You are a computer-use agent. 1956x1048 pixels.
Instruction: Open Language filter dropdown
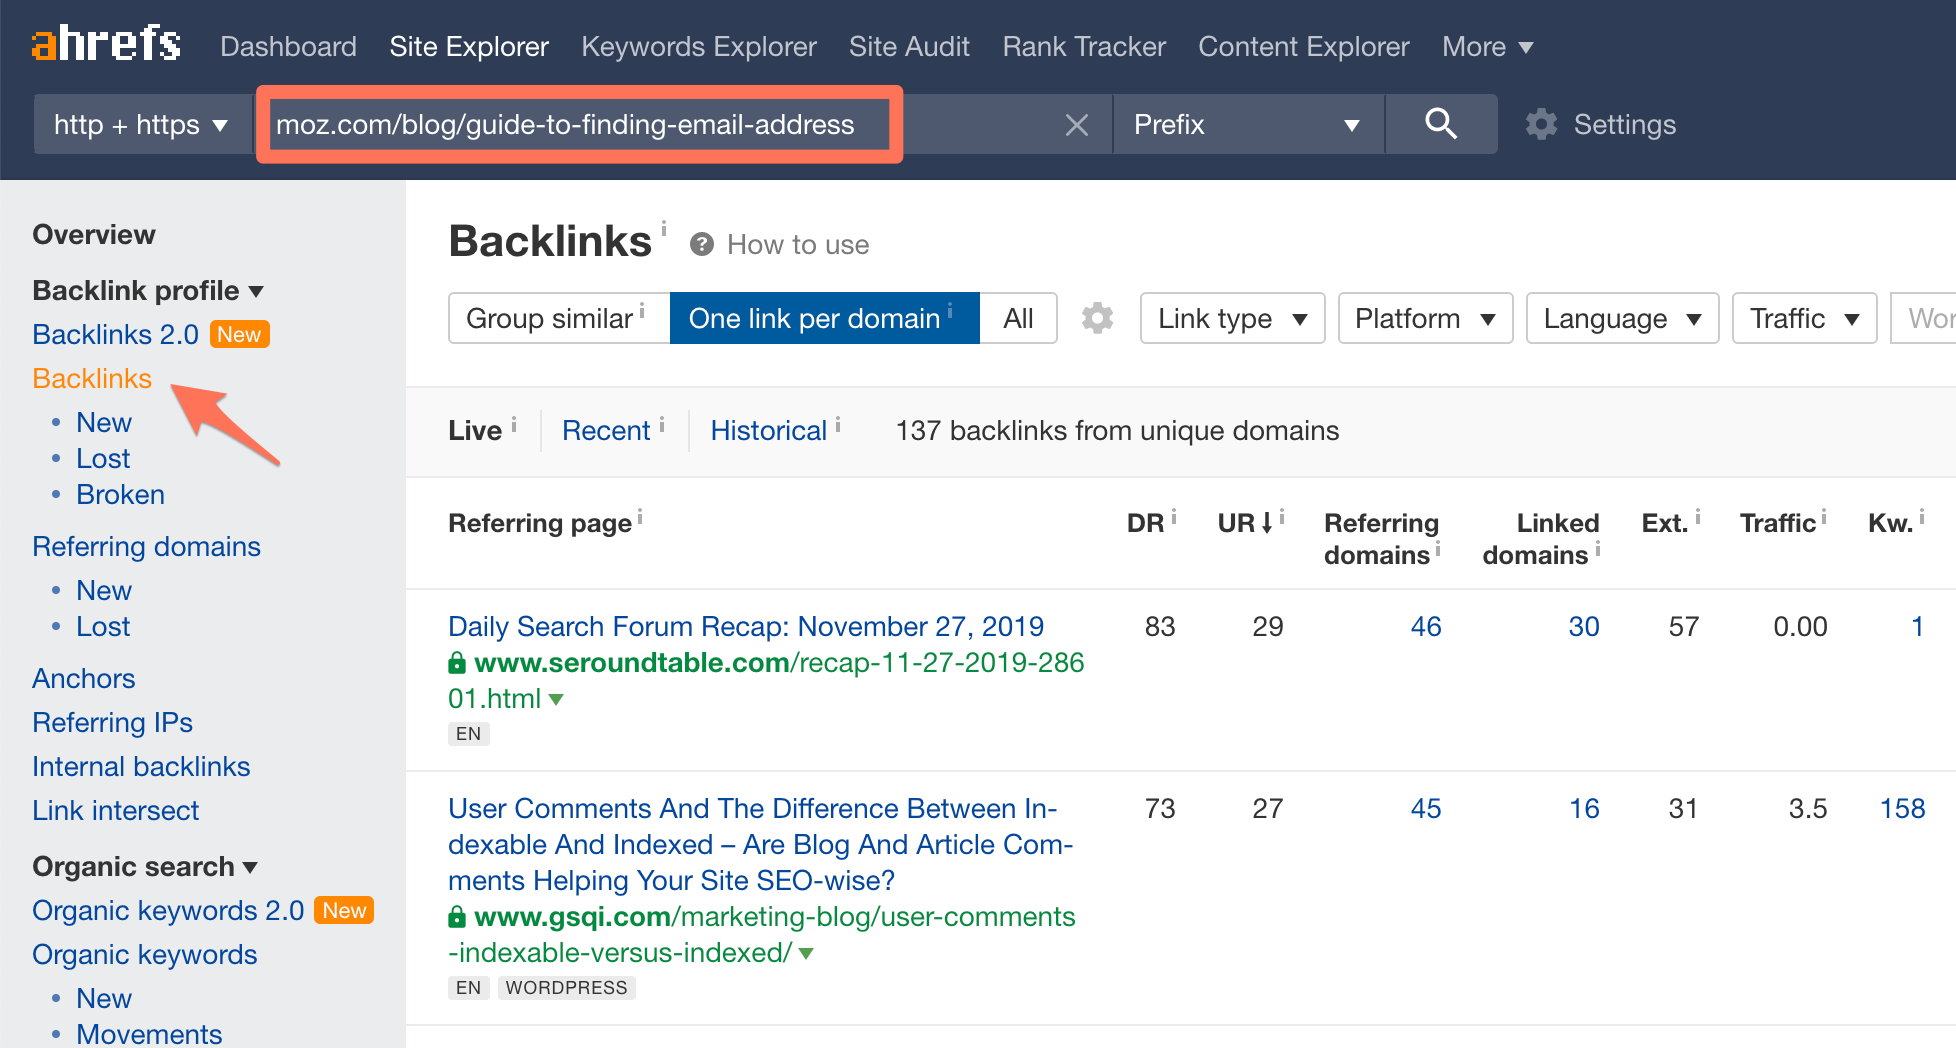1622,318
